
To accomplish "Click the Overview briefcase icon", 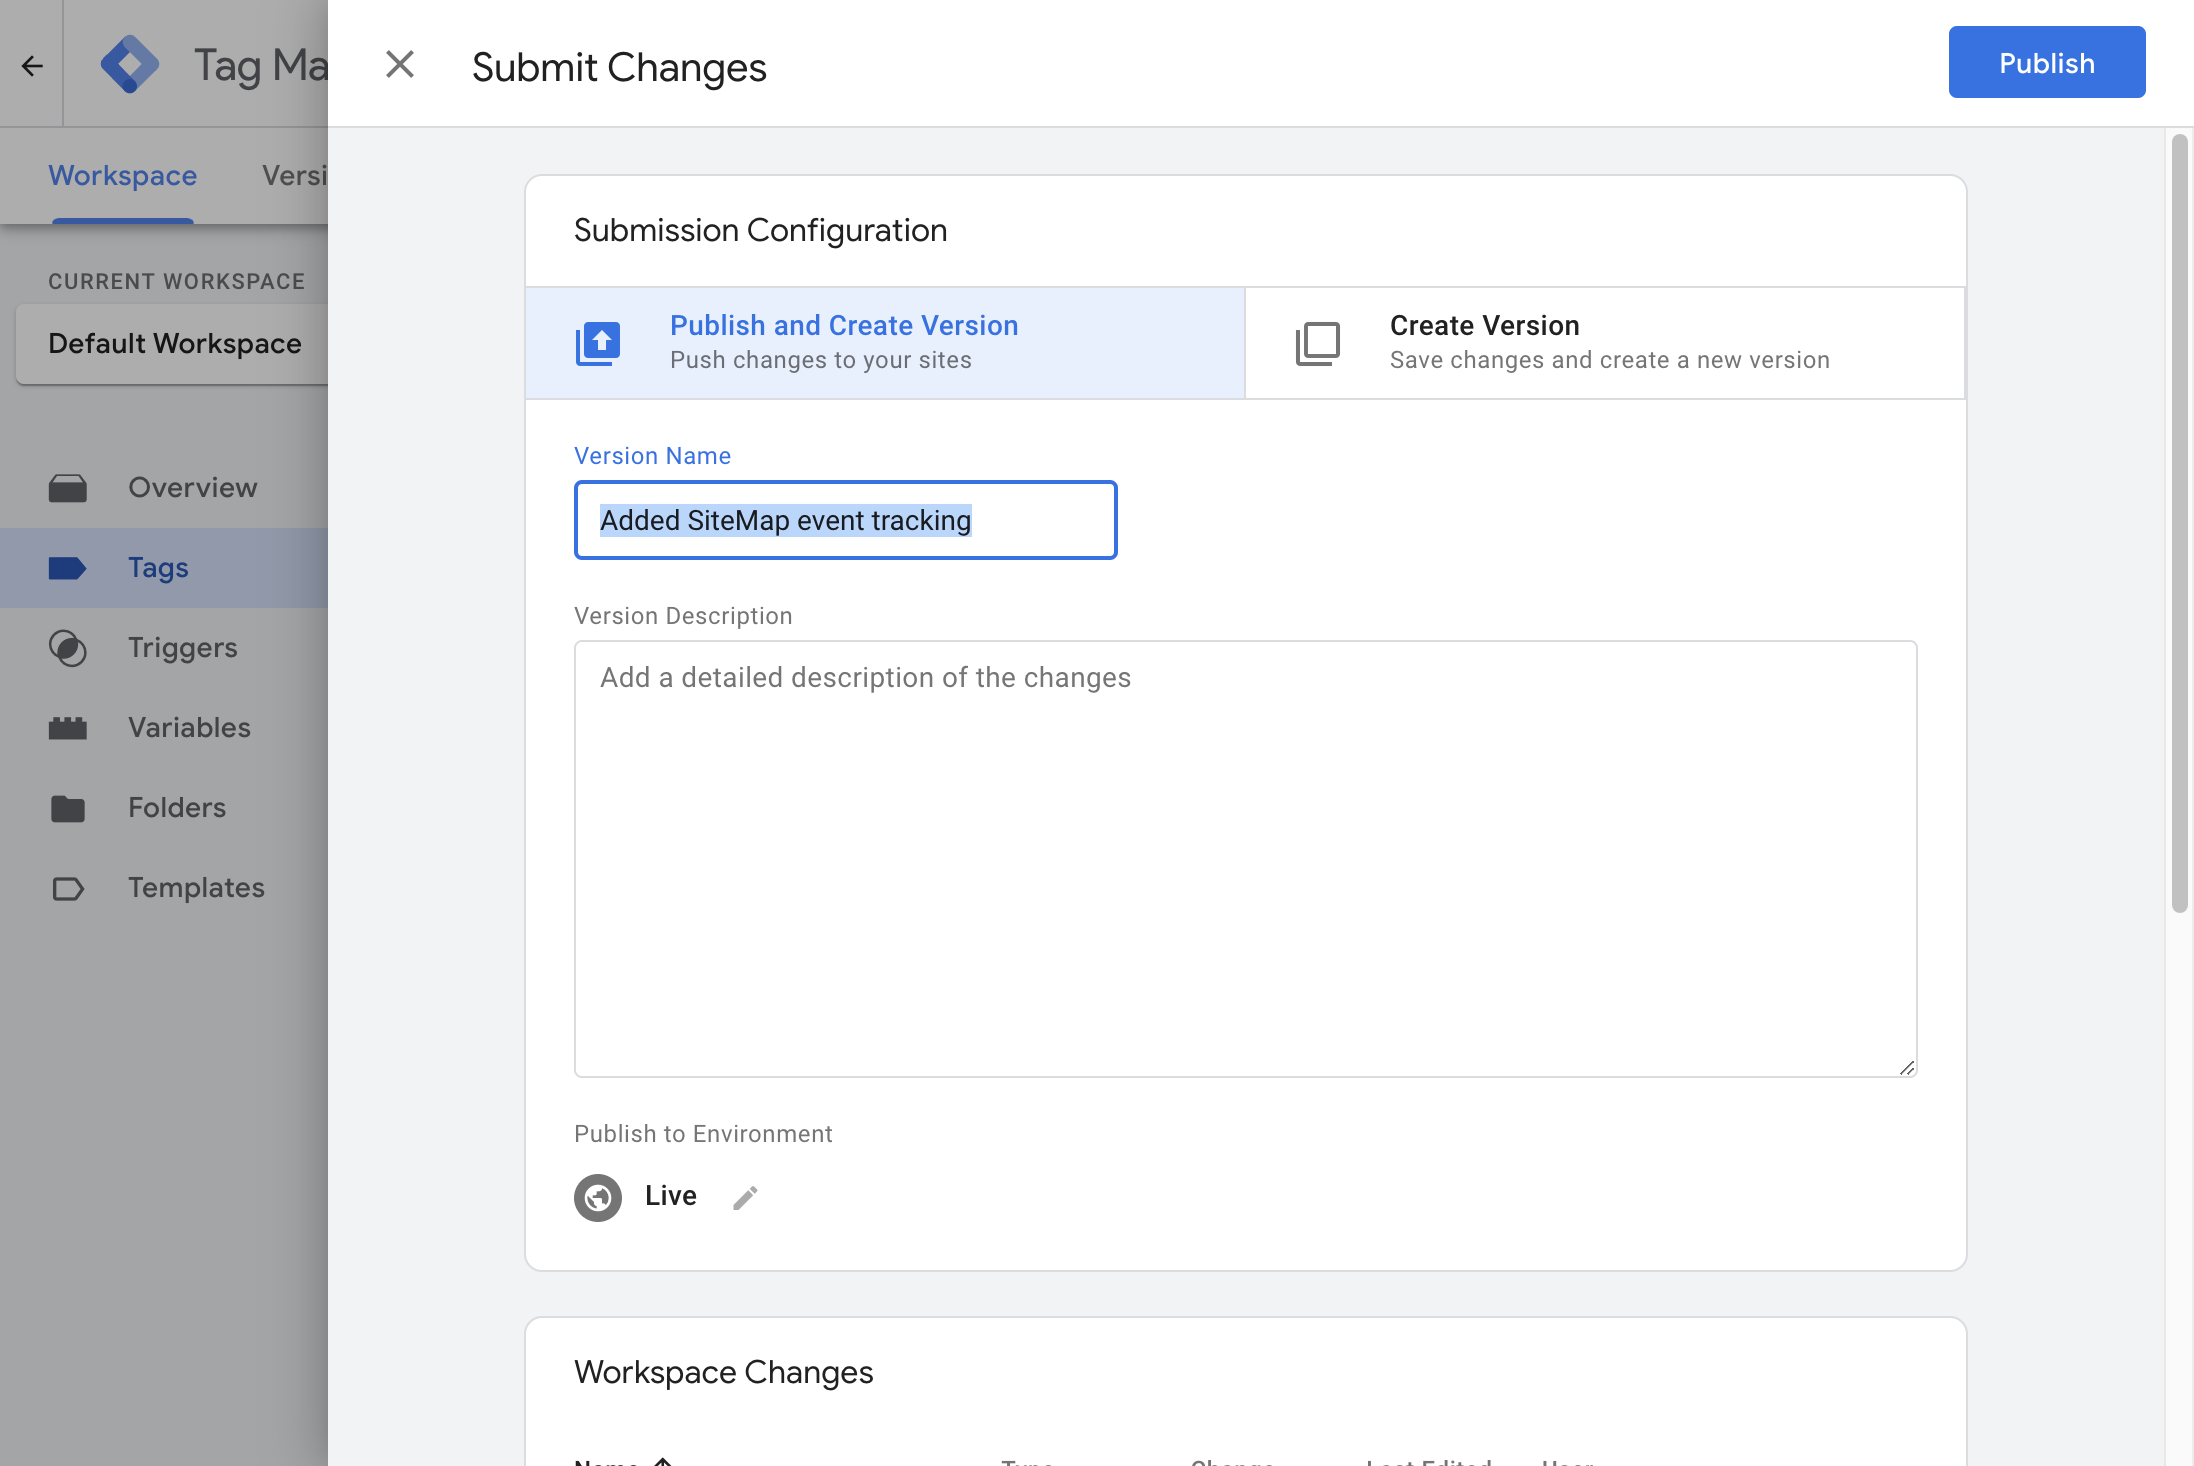I will pos(68,488).
